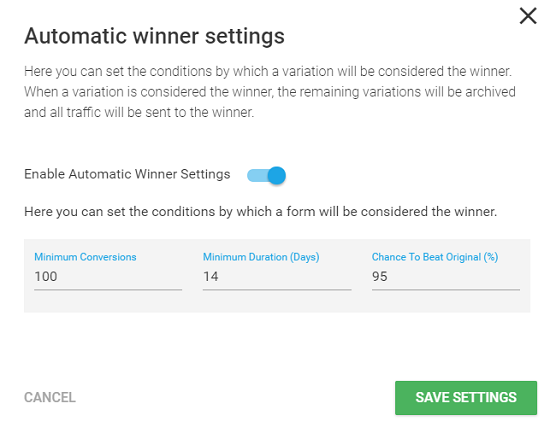Click the Minimum Conversions label
The image size is (550, 421).
[85, 257]
